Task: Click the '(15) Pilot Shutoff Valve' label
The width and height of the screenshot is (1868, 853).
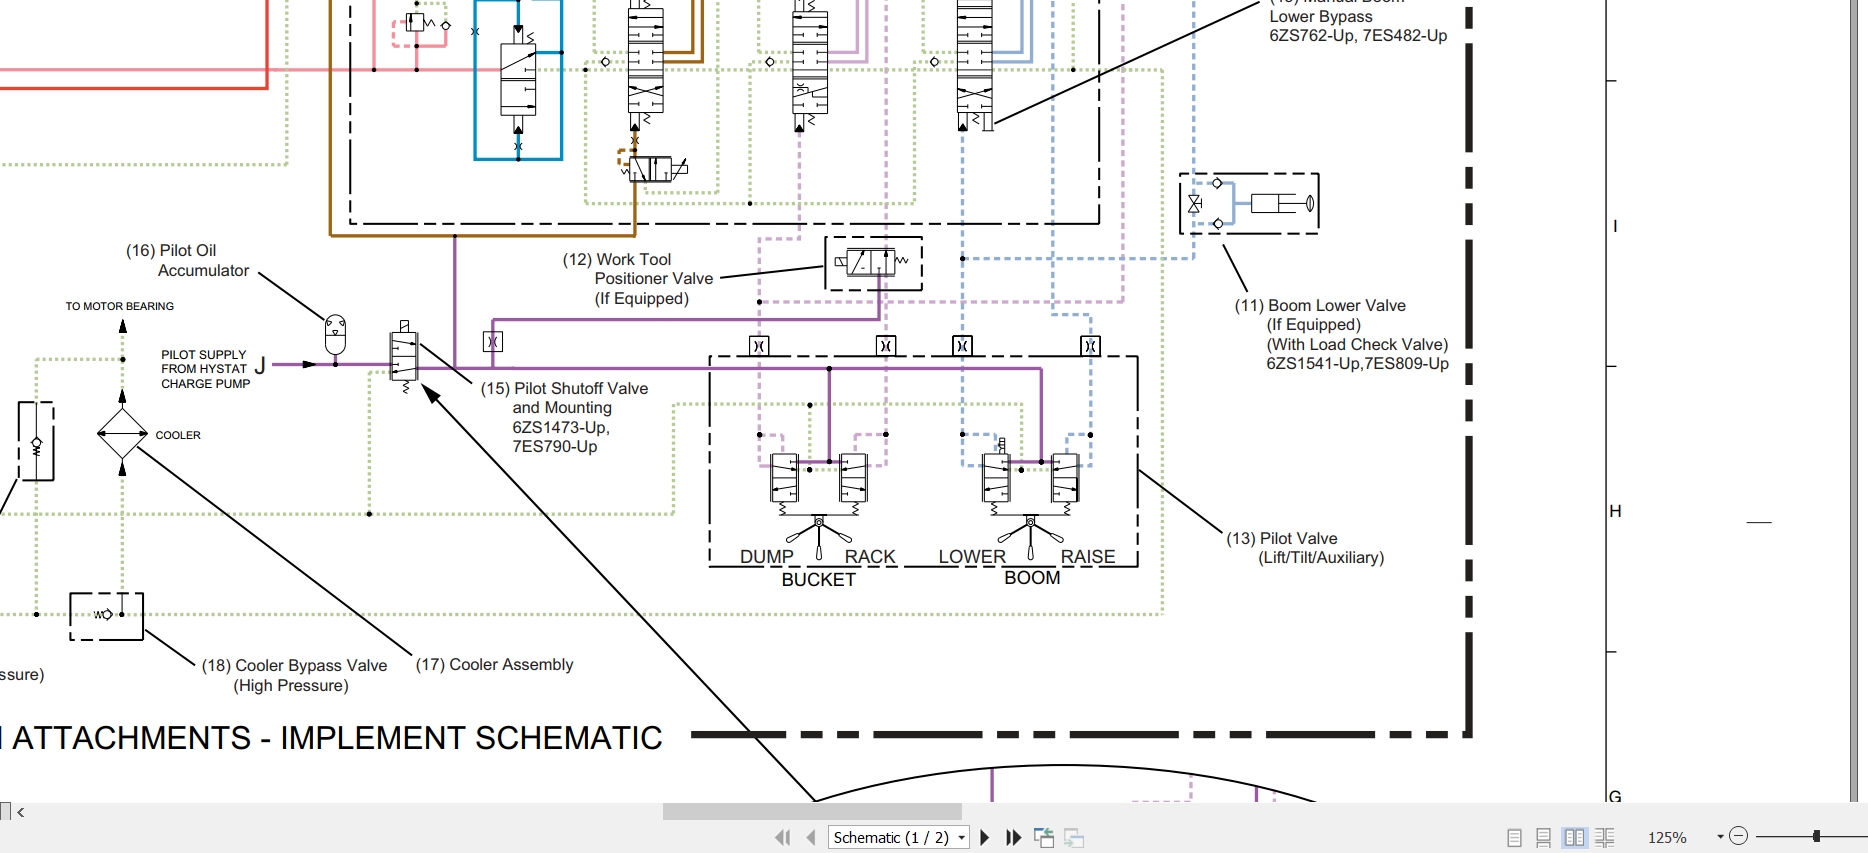Action: (x=565, y=417)
